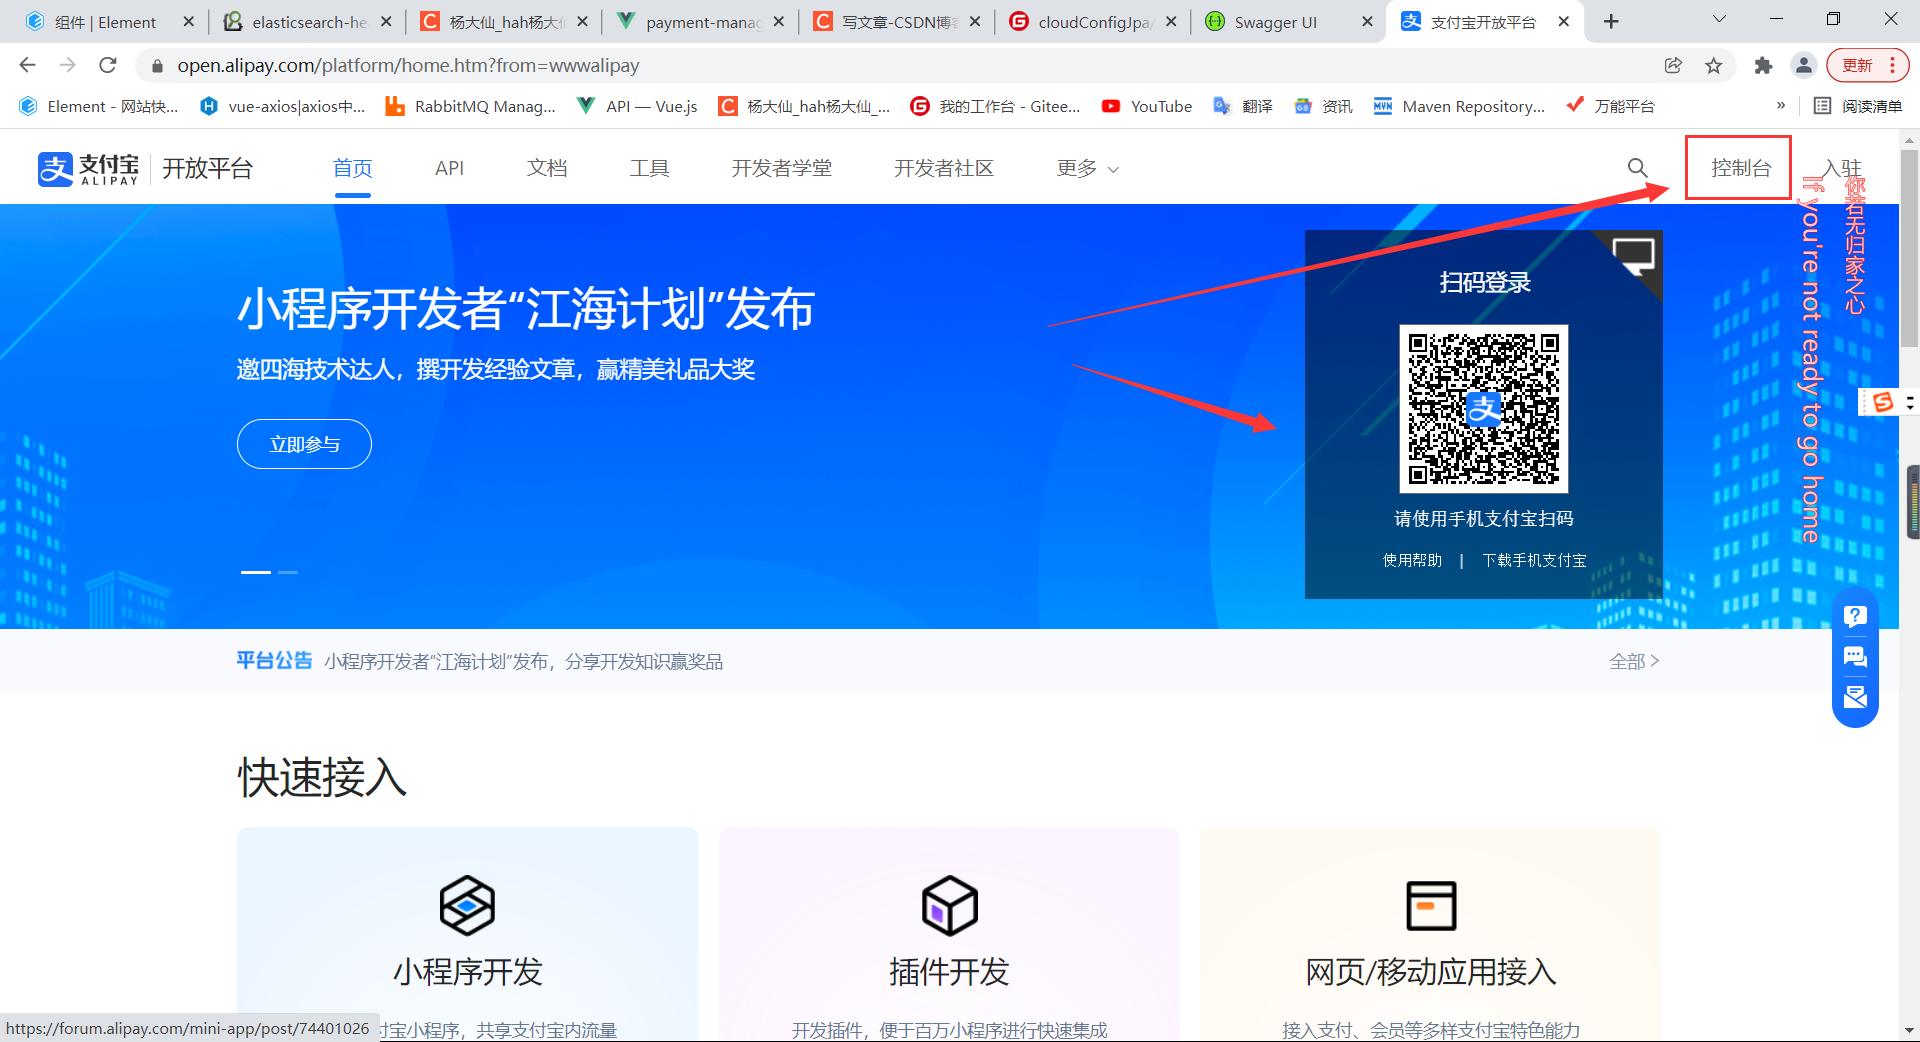
Task: Open the 阅读清单 reading list
Action: tap(1858, 106)
